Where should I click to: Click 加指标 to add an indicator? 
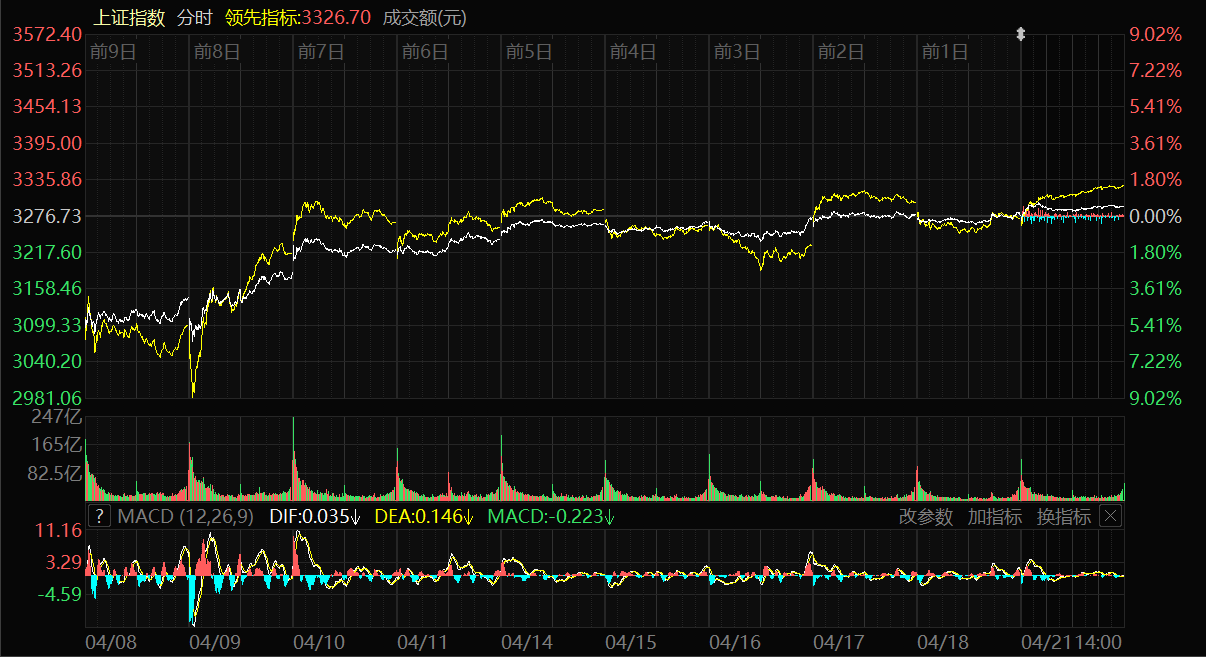click(x=994, y=517)
